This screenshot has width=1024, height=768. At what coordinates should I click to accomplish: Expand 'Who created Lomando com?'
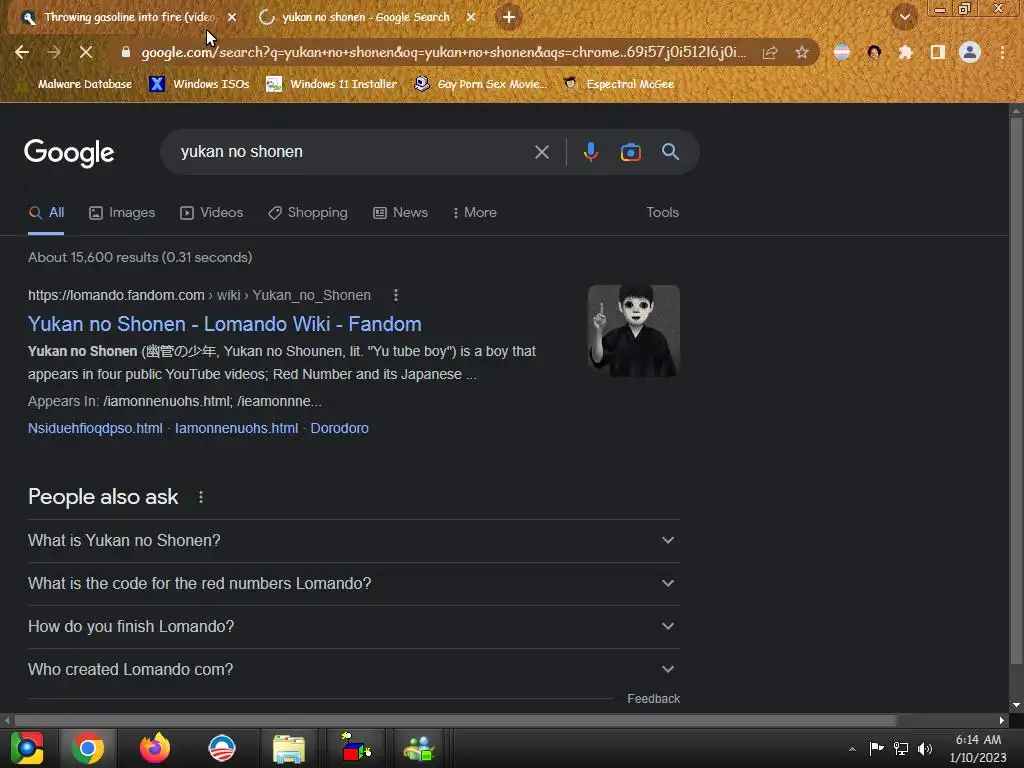click(x=354, y=669)
